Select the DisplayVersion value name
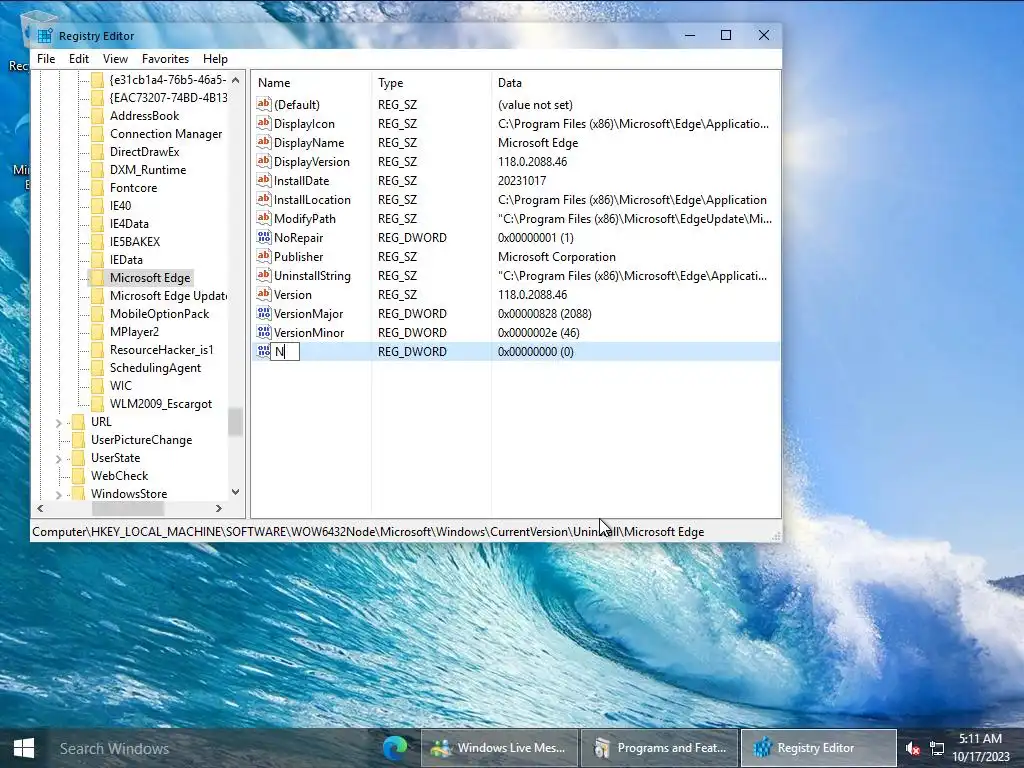The image size is (1024, 768). (x=312, y=161)
